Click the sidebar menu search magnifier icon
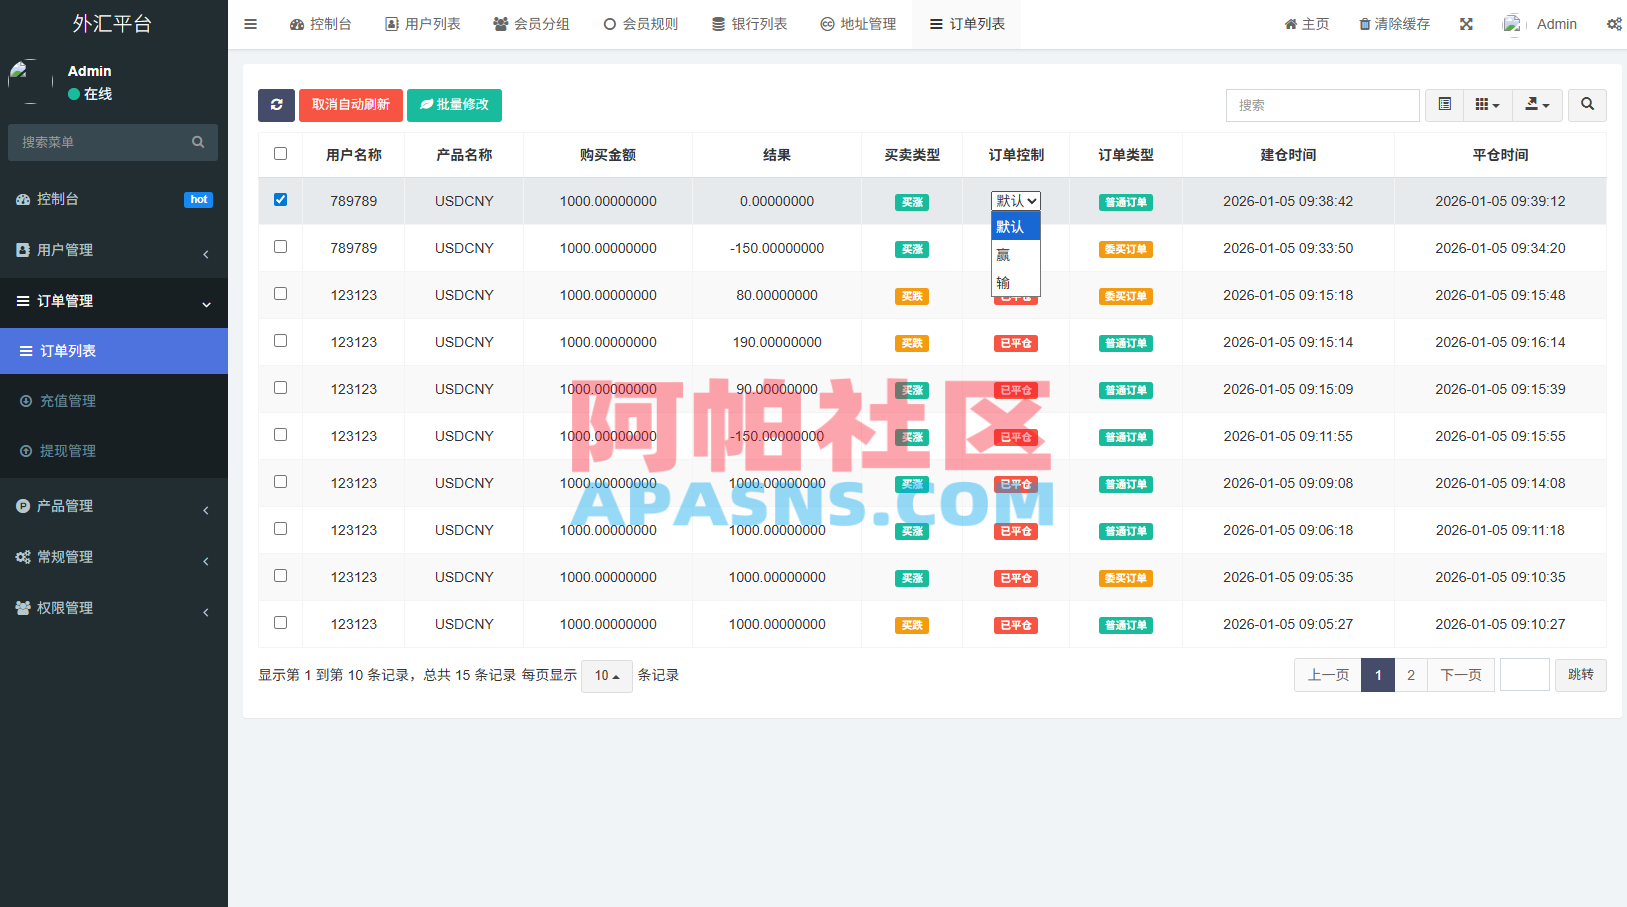This screenshot has width=1627, height=907. [x=198, y=142]
